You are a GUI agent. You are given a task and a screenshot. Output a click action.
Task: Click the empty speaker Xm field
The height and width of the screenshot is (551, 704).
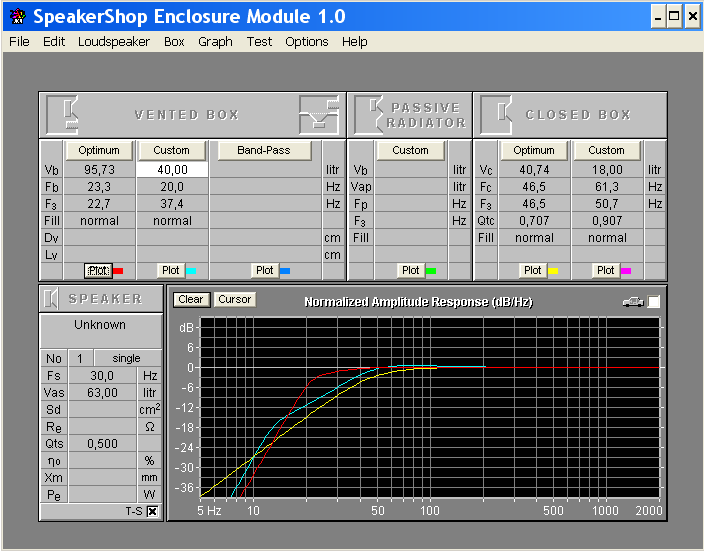[102, 478]
